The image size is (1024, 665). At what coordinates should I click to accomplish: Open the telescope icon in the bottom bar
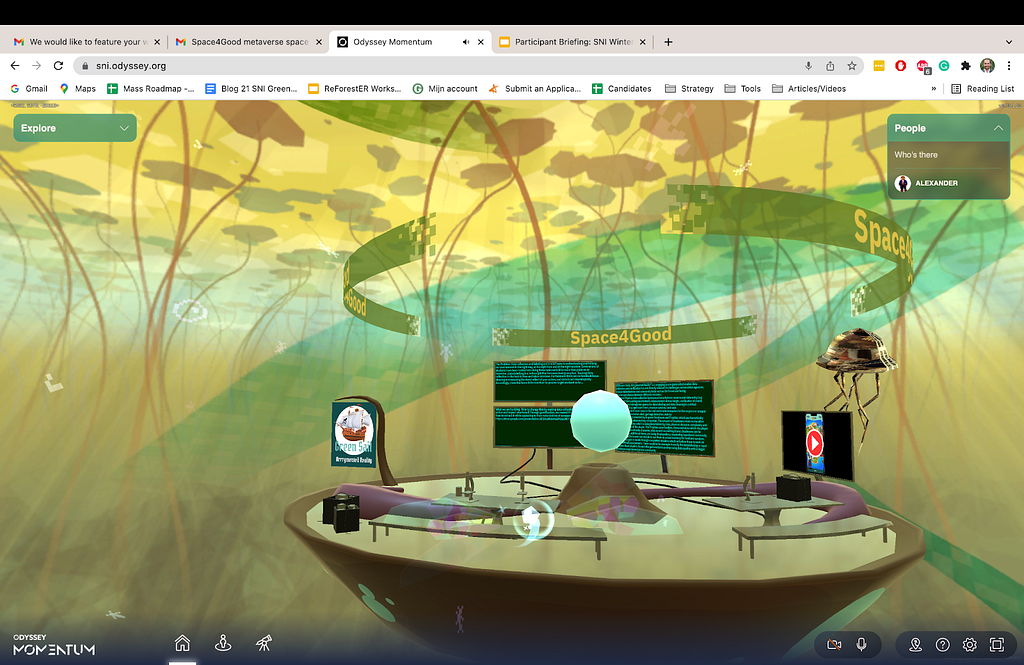coord(264,643)
